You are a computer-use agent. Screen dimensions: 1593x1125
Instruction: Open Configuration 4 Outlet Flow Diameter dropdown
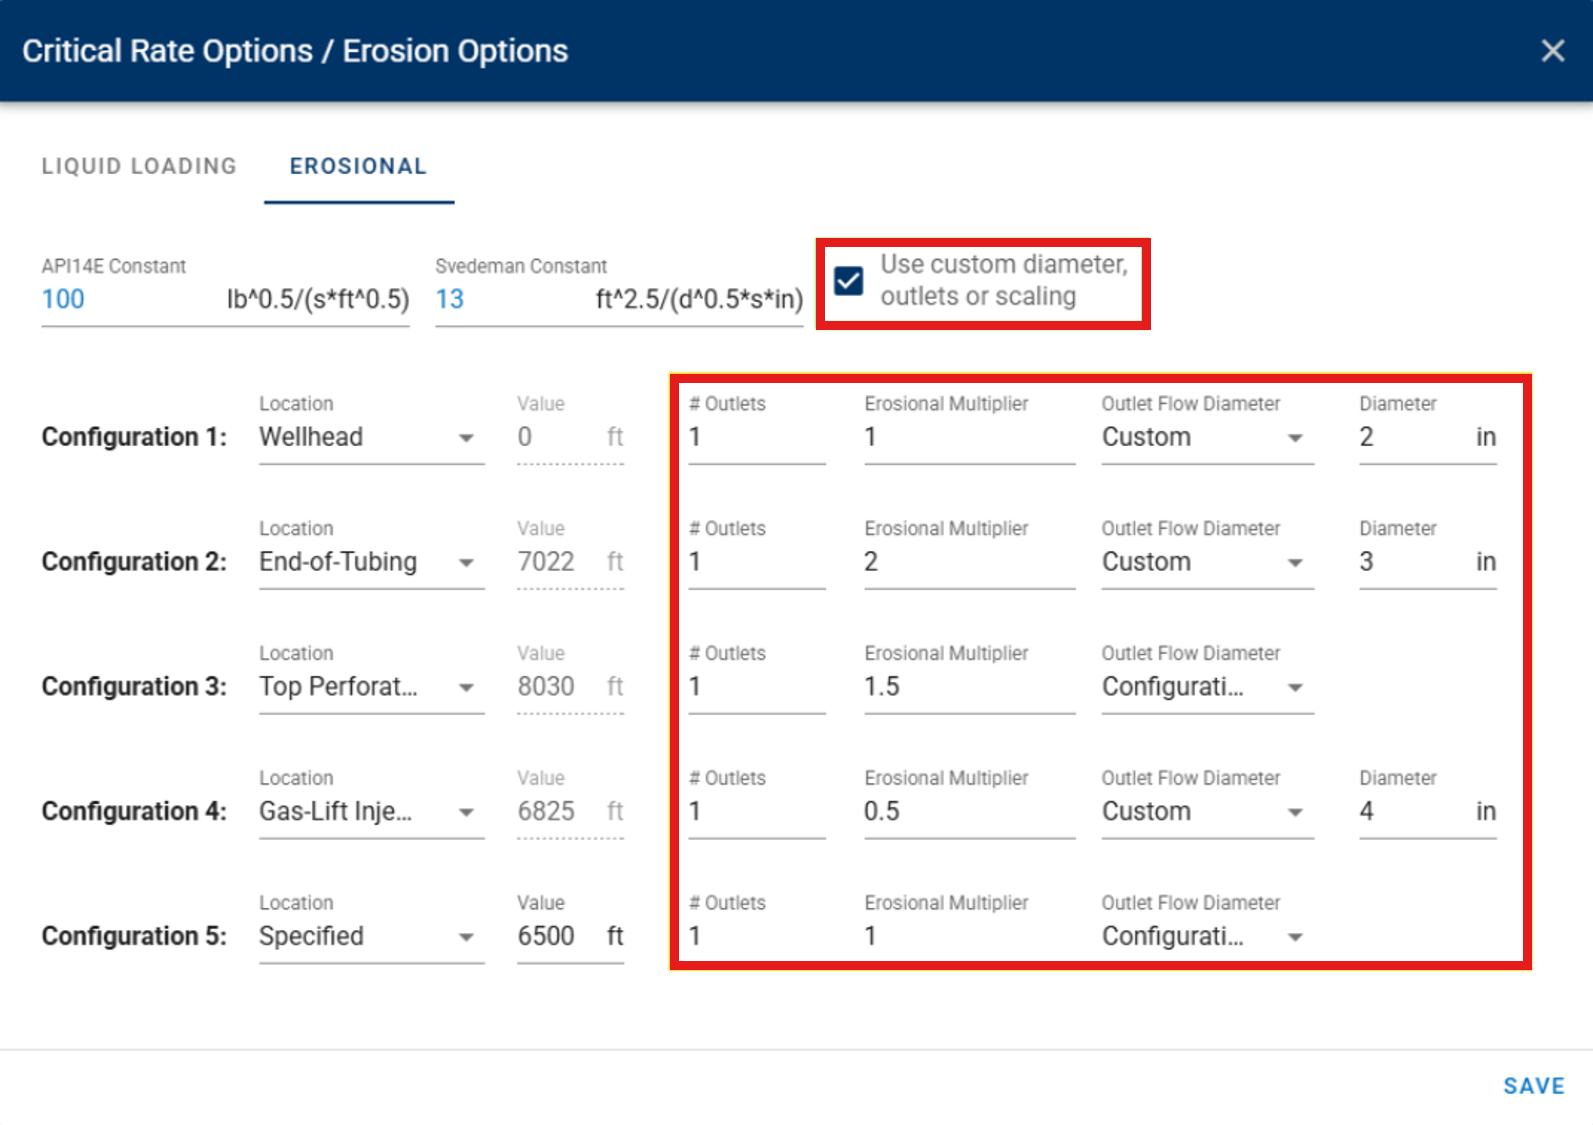point(1207,812)
